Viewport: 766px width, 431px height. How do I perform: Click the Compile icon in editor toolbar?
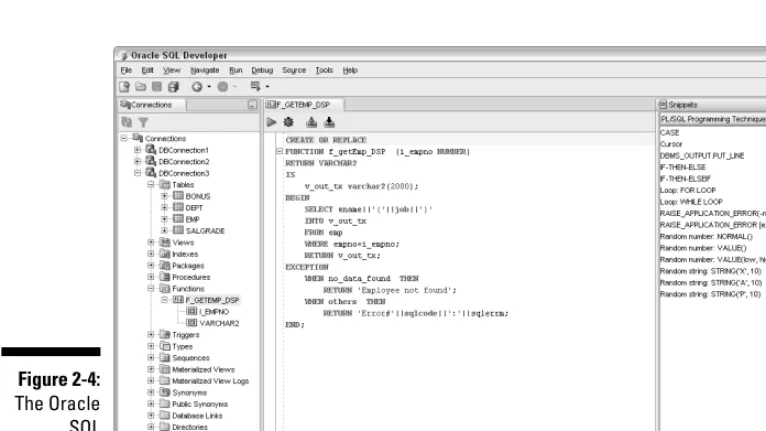coord(311,122)
